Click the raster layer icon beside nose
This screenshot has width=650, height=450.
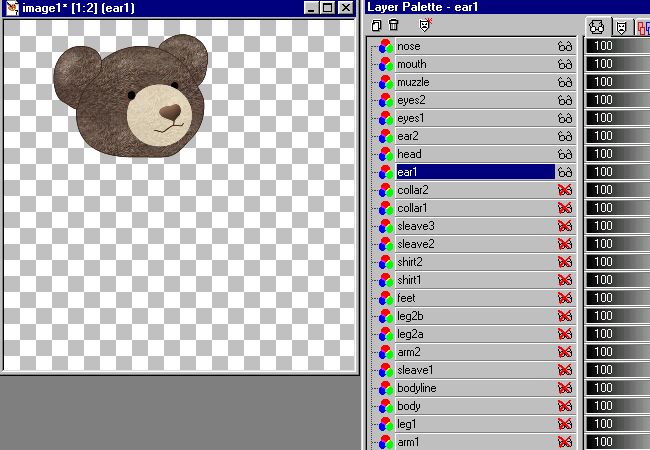click(384, 46)
